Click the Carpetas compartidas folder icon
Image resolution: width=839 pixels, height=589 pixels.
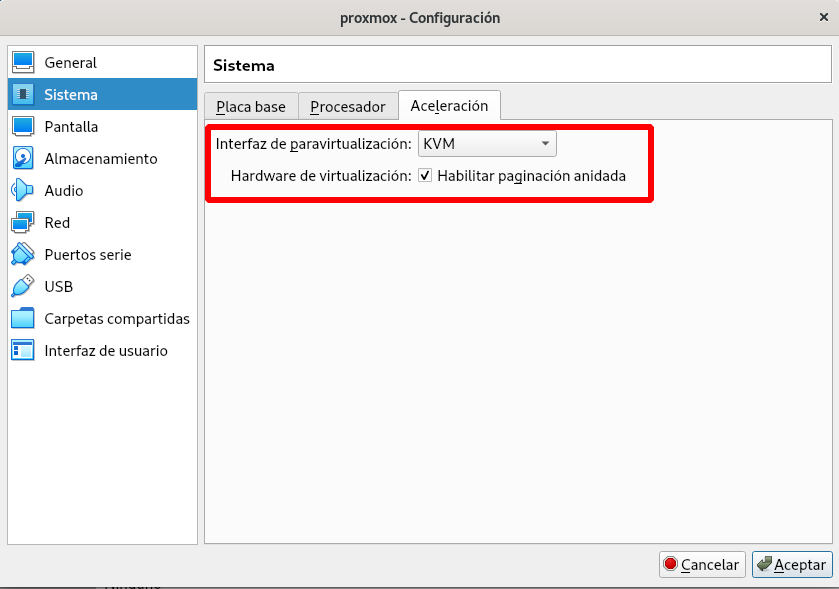[23, 319]
